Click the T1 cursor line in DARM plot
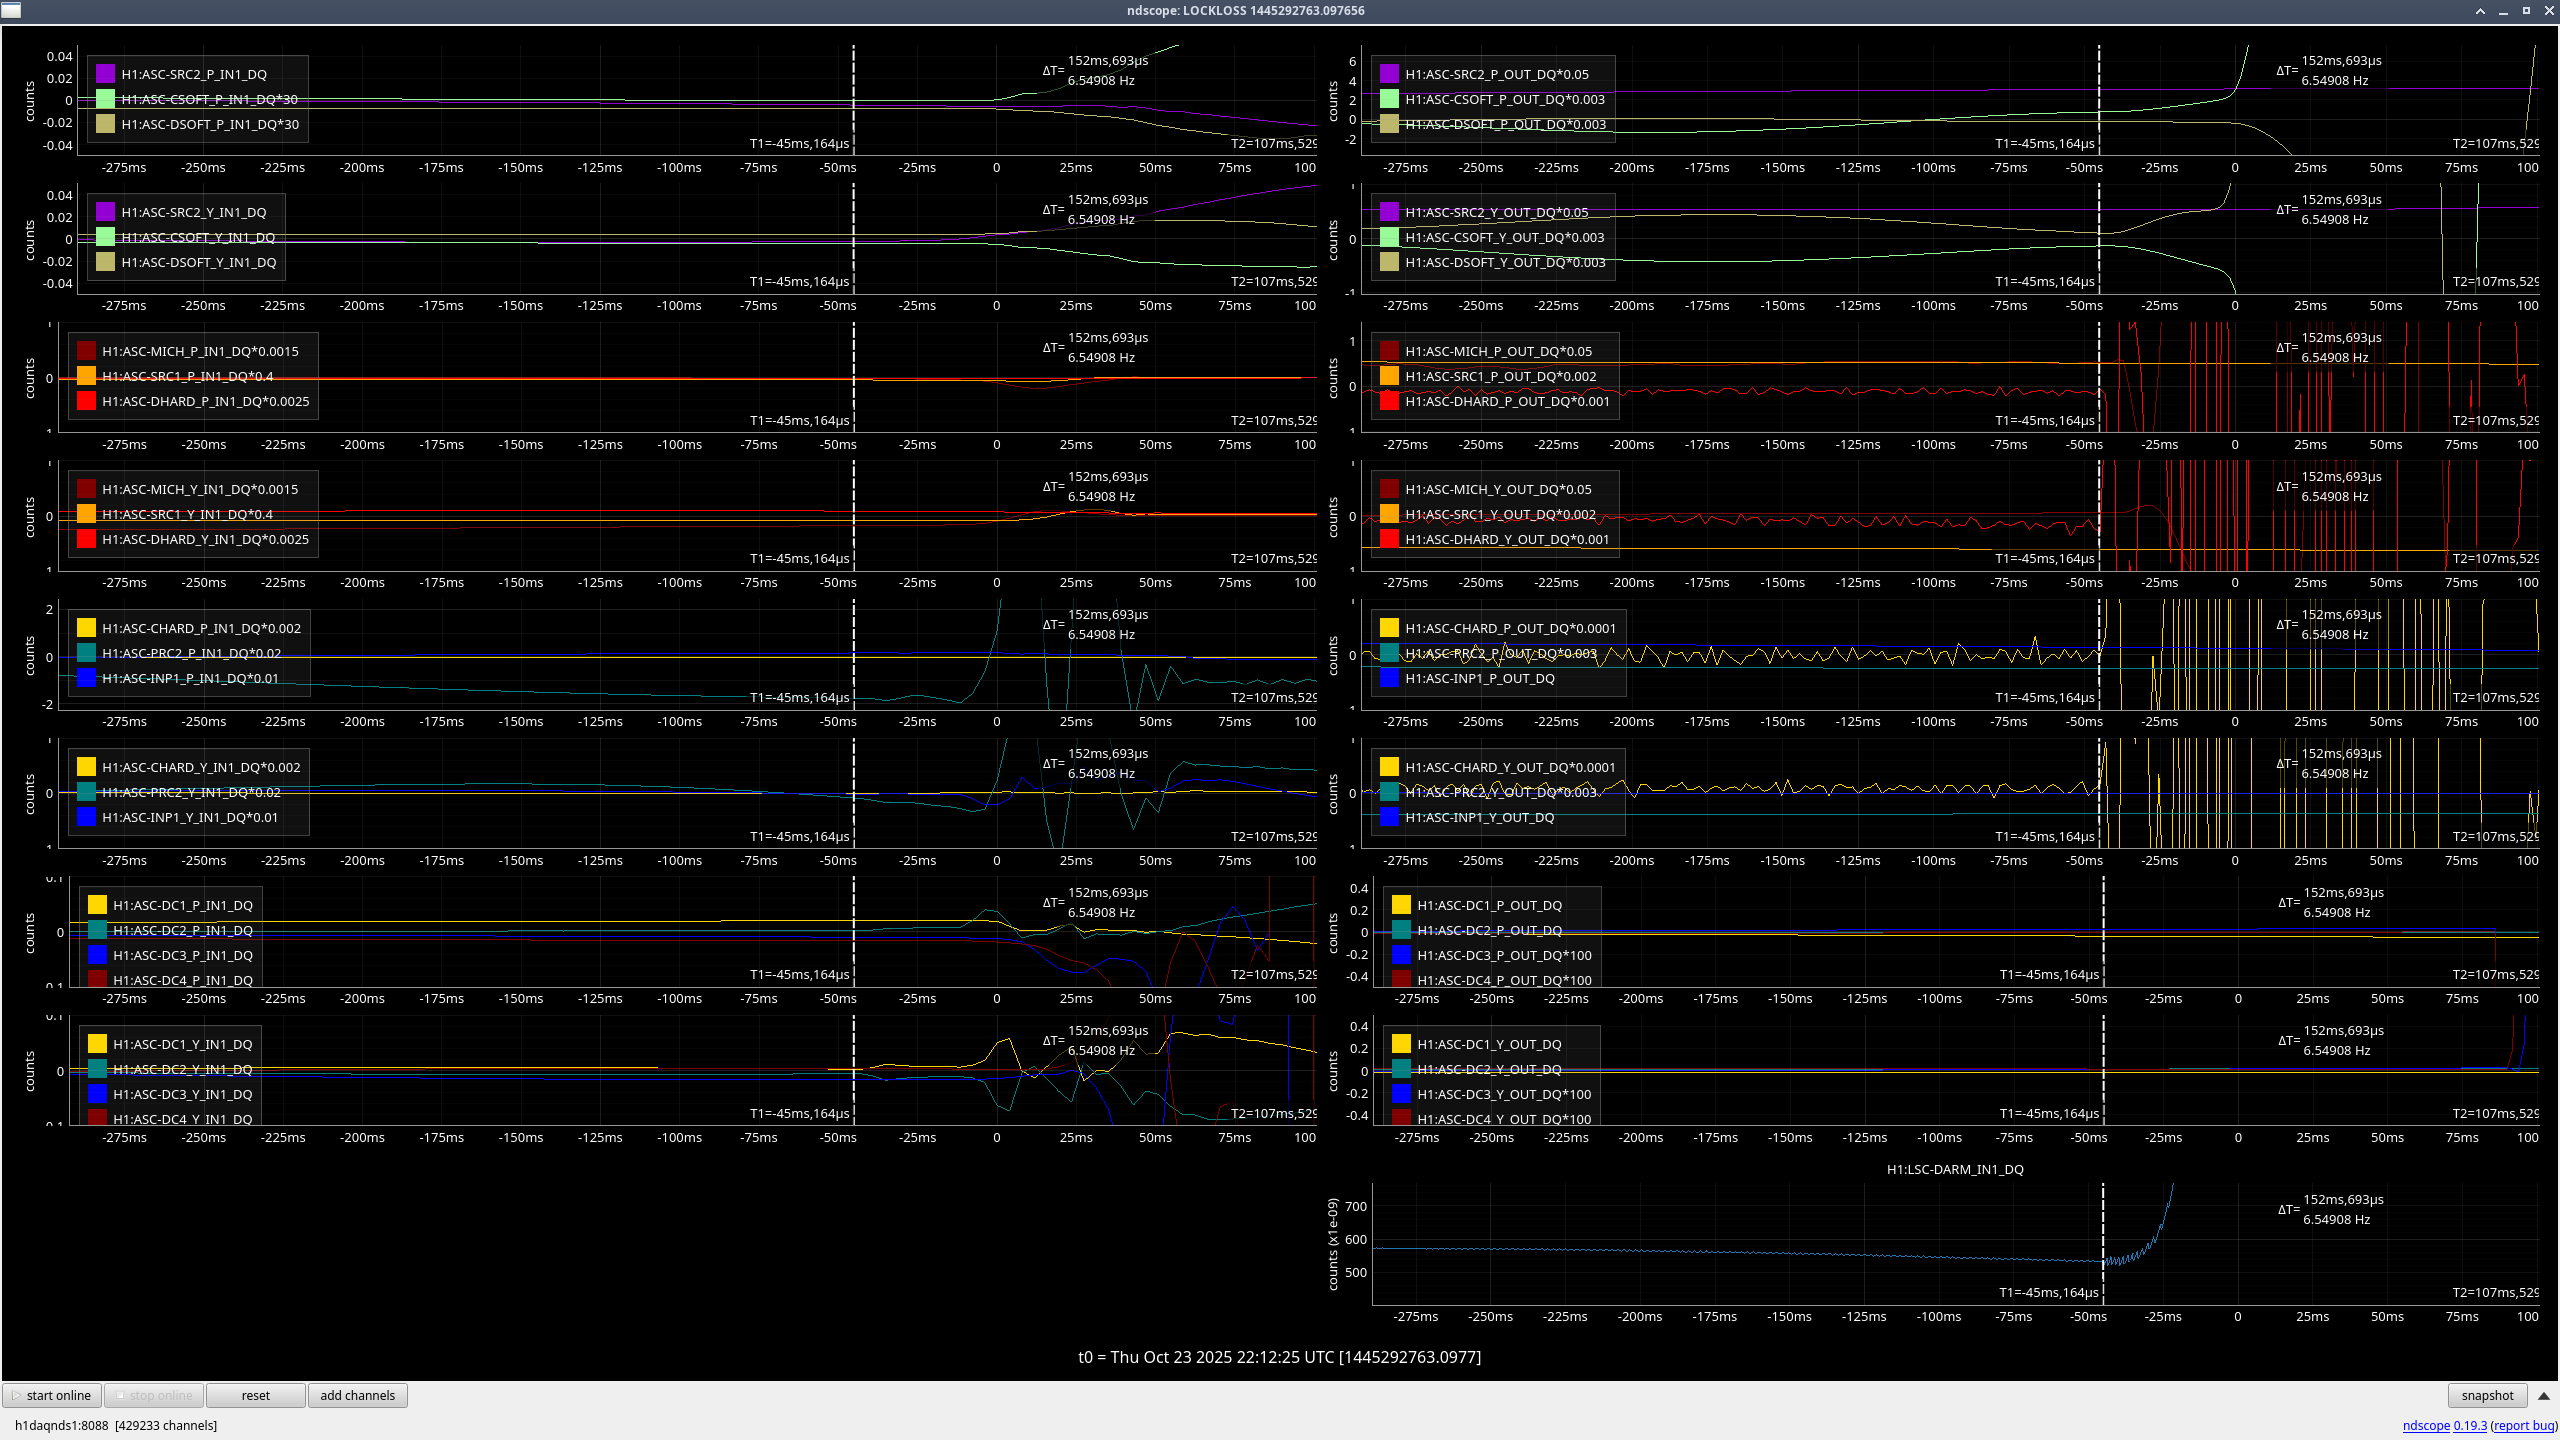The image size is (2560, 1440). pyautogui.click(x=2102, y=1240)
